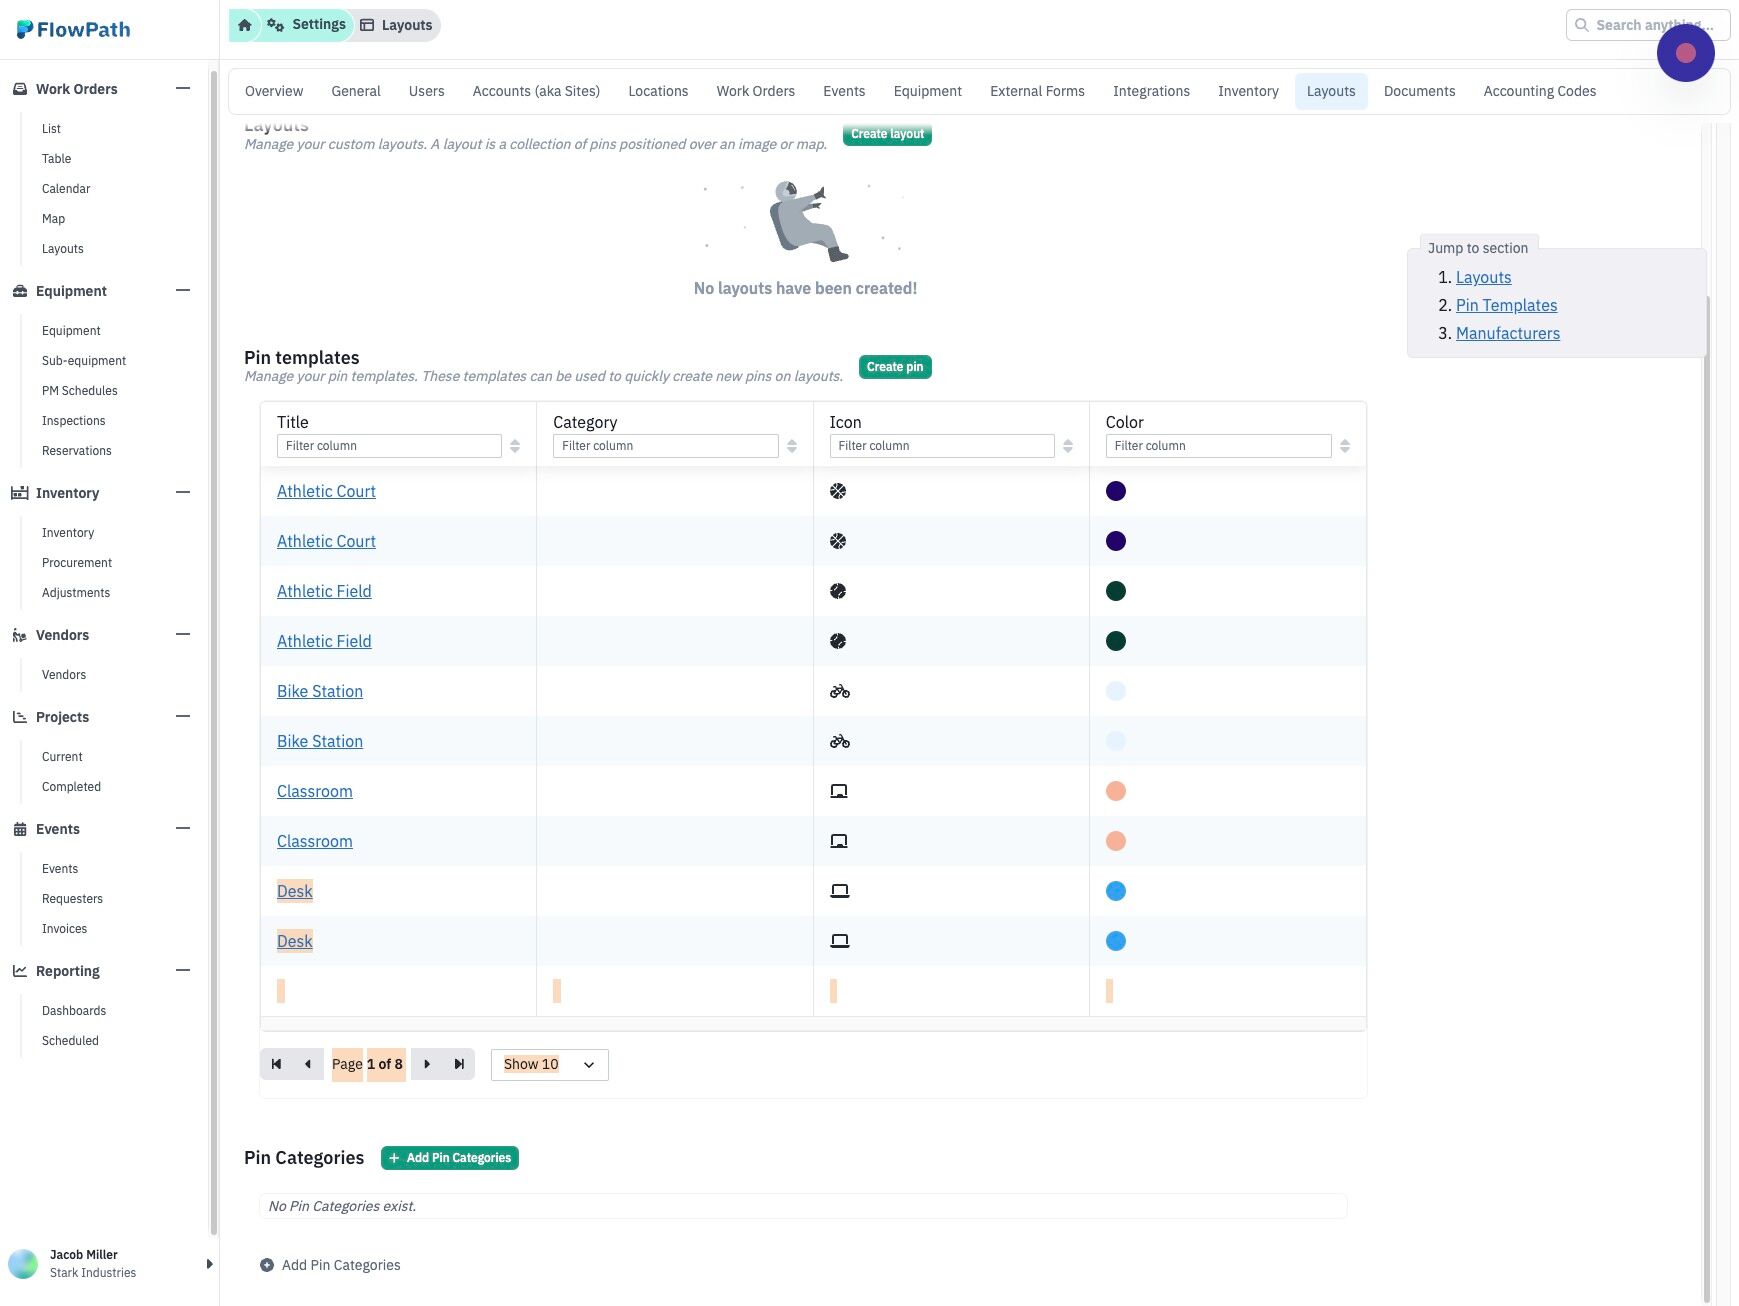Collapse the Work Orders sidebar section

[182, 88]
